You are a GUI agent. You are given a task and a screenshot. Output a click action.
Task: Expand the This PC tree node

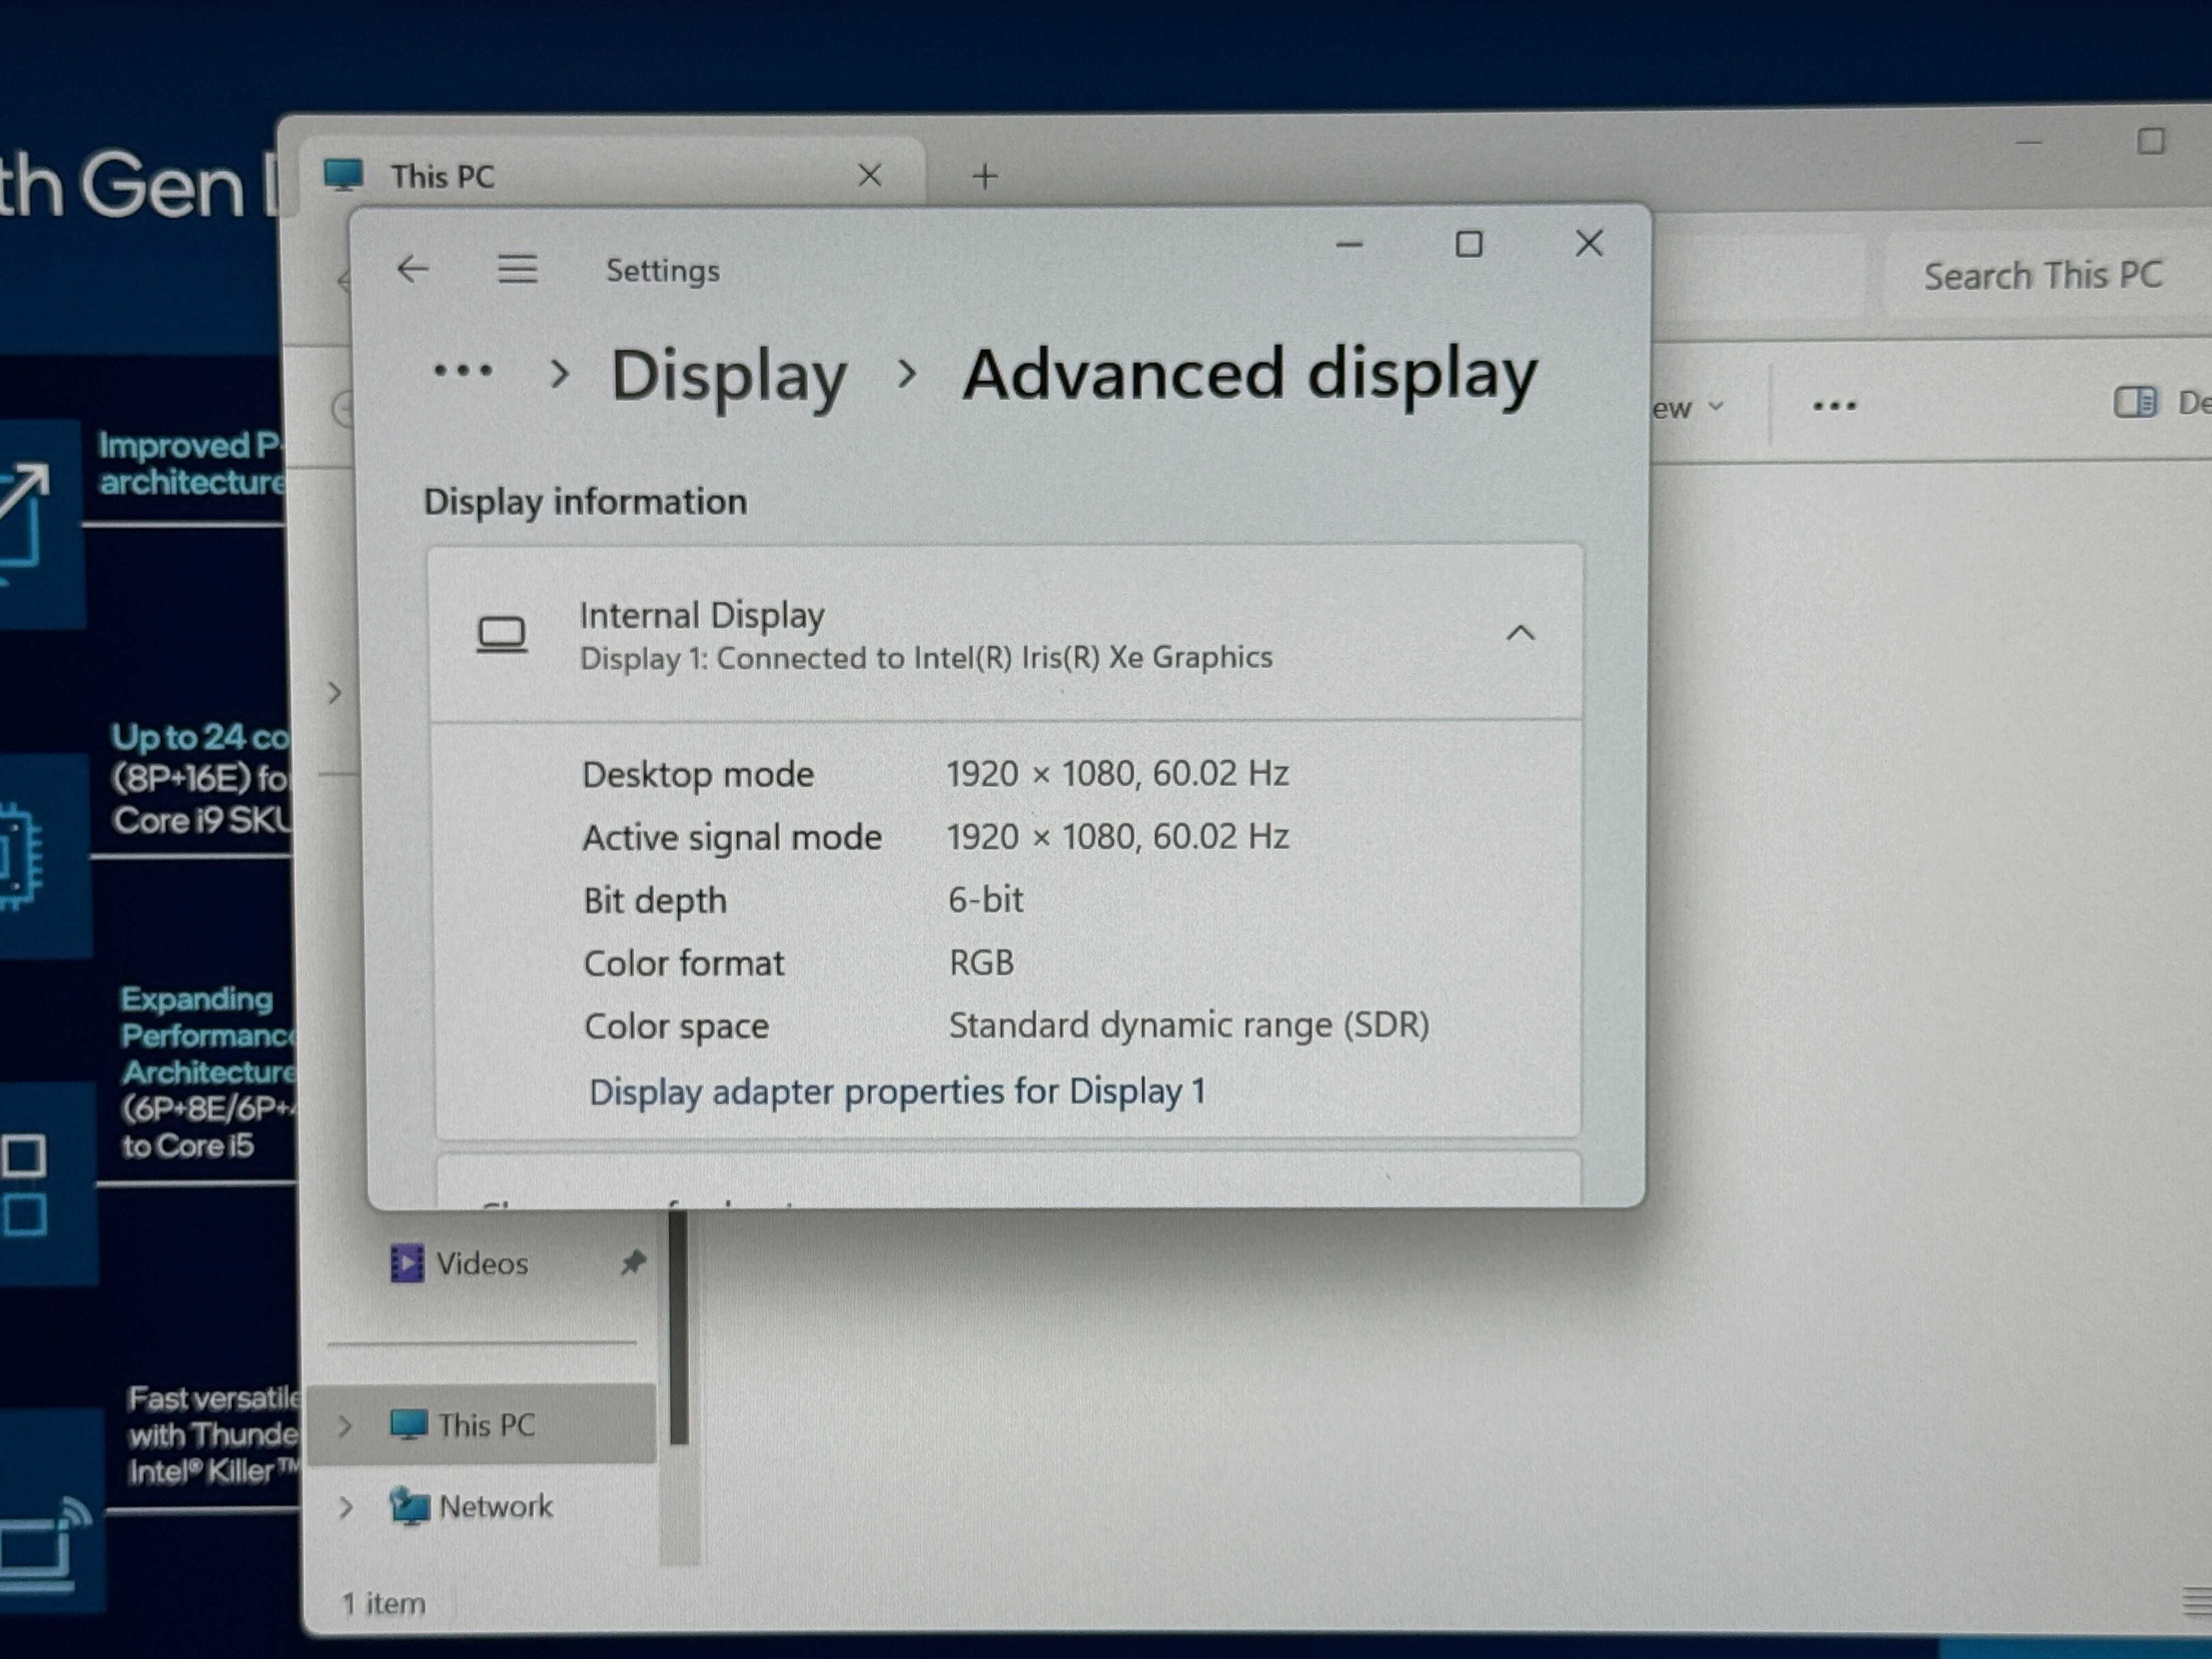[x=345, y=1425]
